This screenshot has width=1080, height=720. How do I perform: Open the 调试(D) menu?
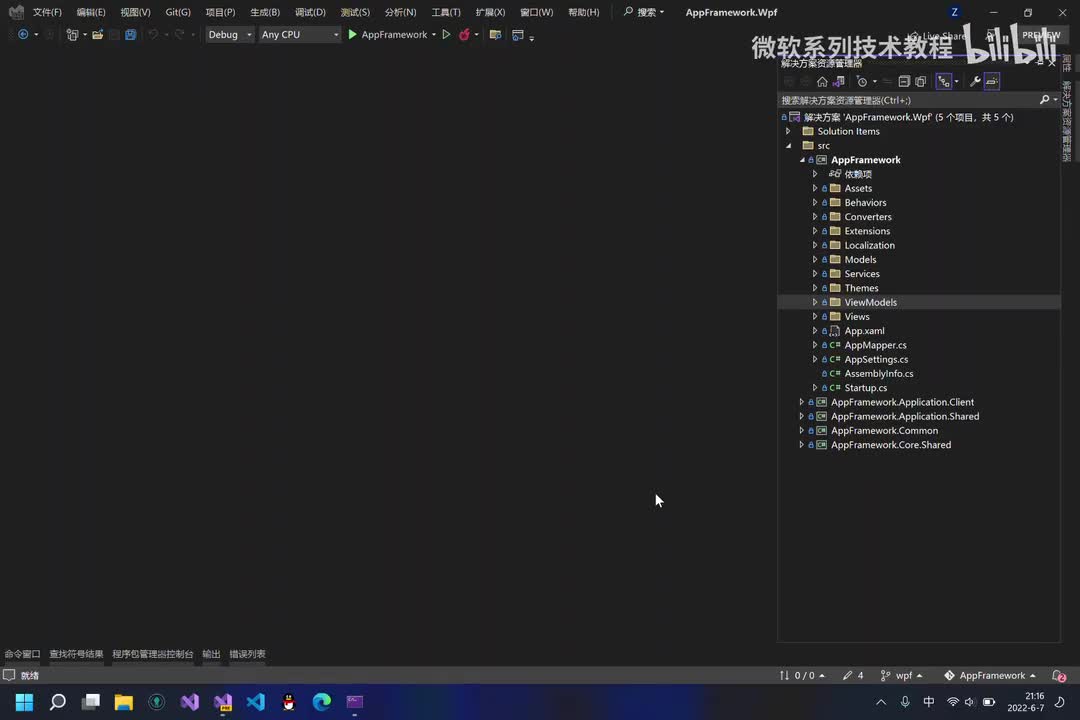pos(310,12)
